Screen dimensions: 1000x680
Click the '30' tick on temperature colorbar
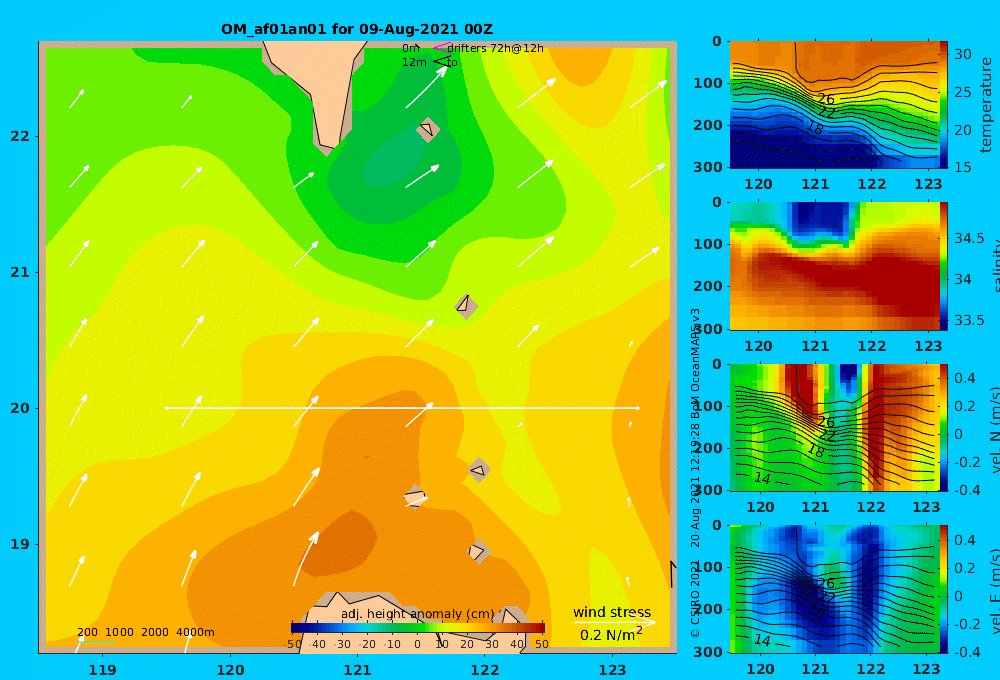point(963,54)
